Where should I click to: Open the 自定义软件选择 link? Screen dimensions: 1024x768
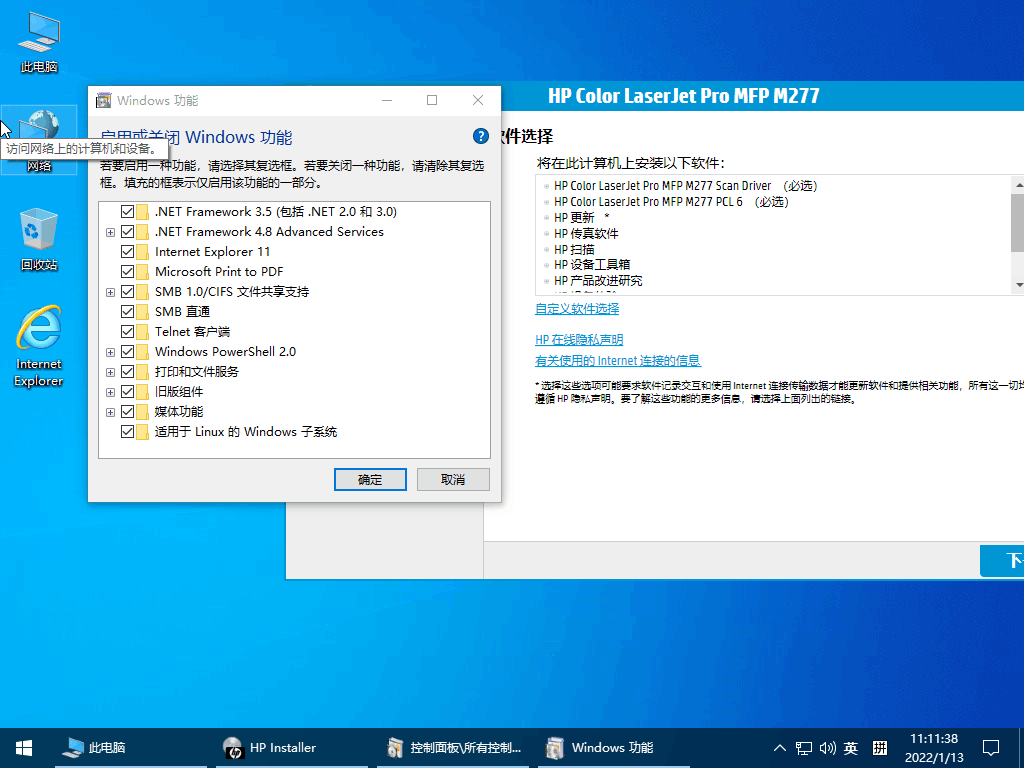[576, 310]
